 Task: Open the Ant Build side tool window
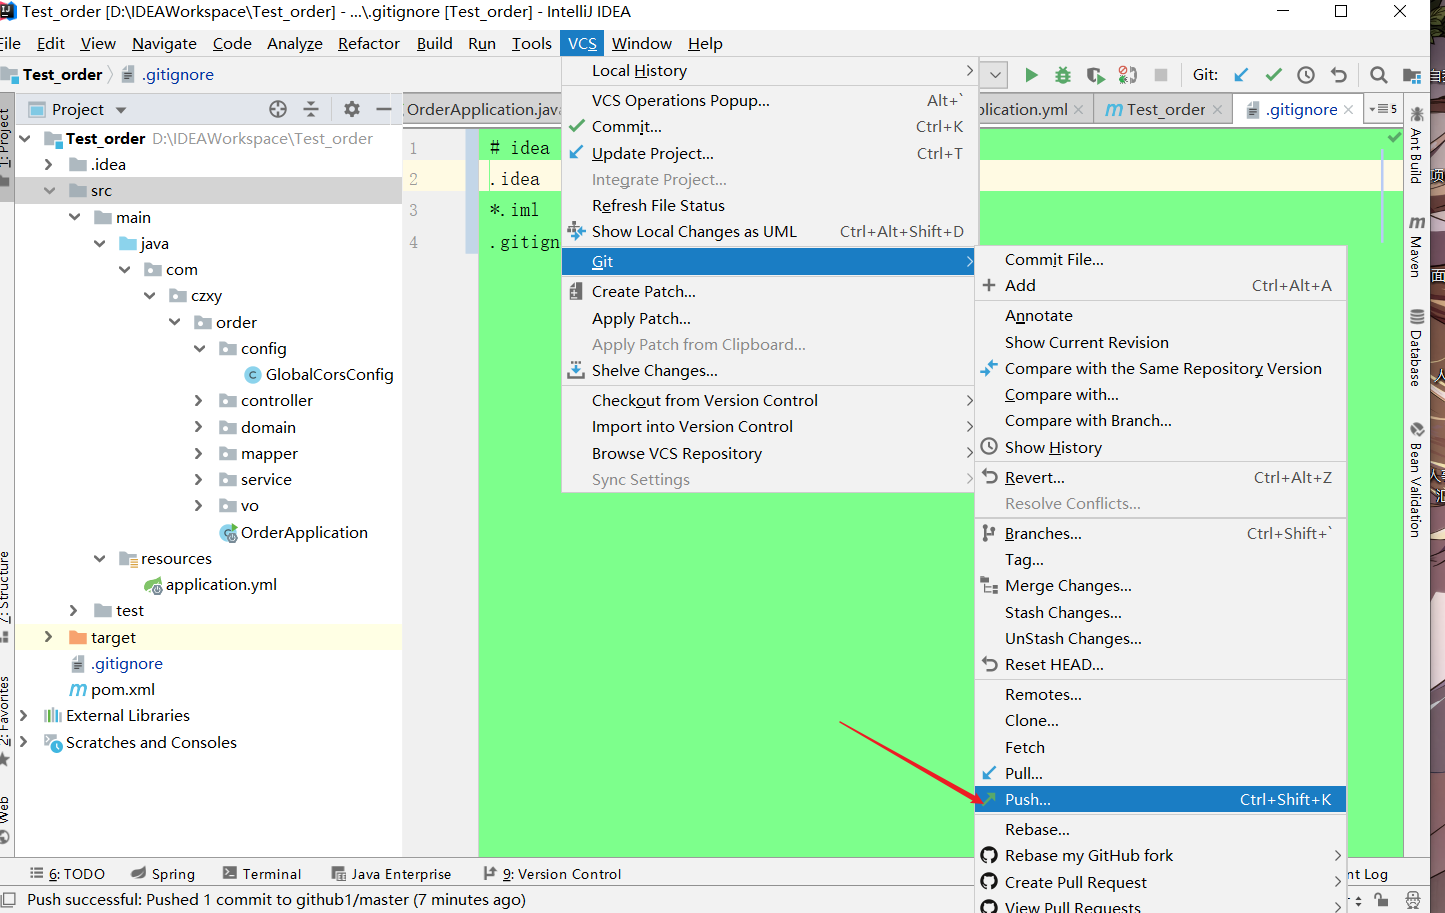click(x=1416, y=144)
